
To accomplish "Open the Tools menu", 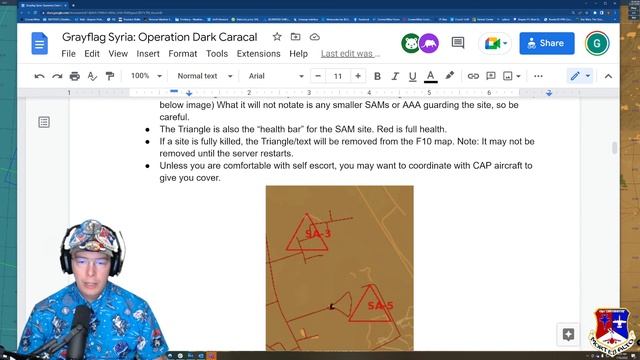I will (x=217, y=54).
